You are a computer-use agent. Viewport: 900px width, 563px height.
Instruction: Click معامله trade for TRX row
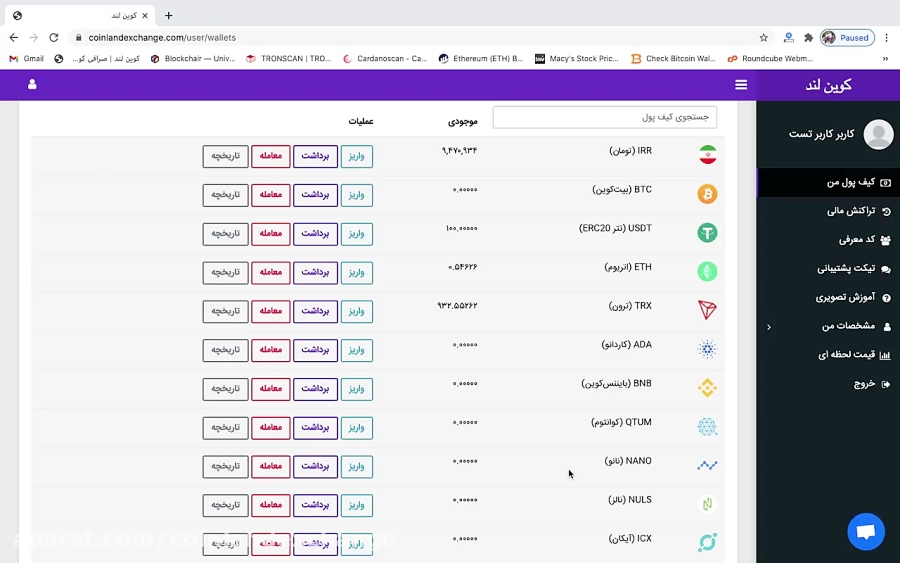click(x=270, y=311)
